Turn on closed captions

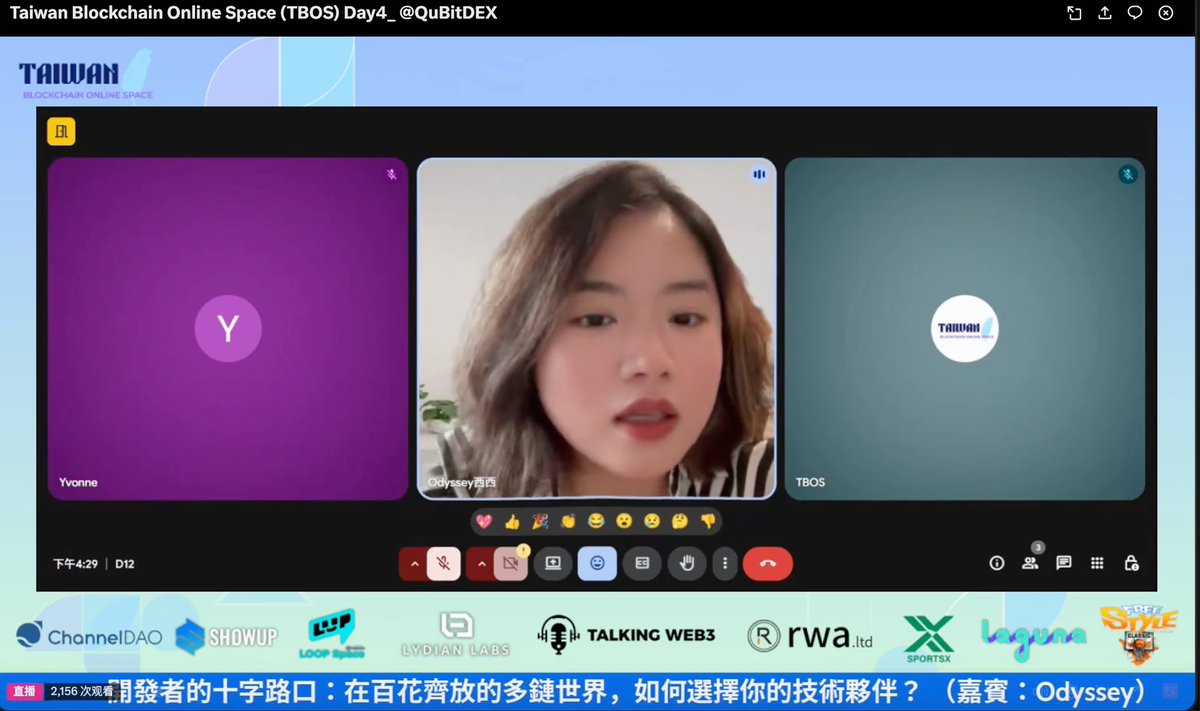coord(642,563)
